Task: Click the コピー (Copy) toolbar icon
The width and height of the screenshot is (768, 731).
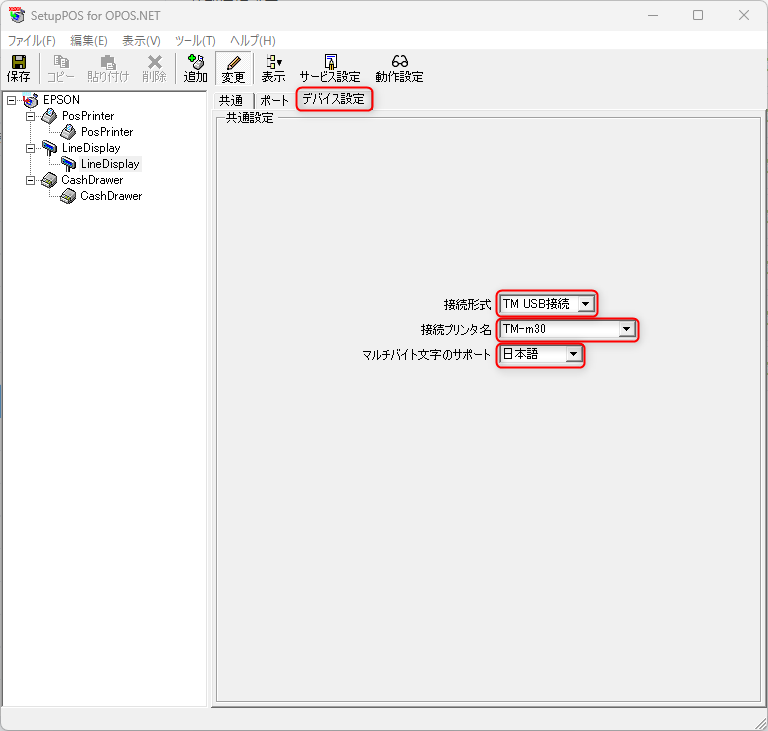Action: 61,68
